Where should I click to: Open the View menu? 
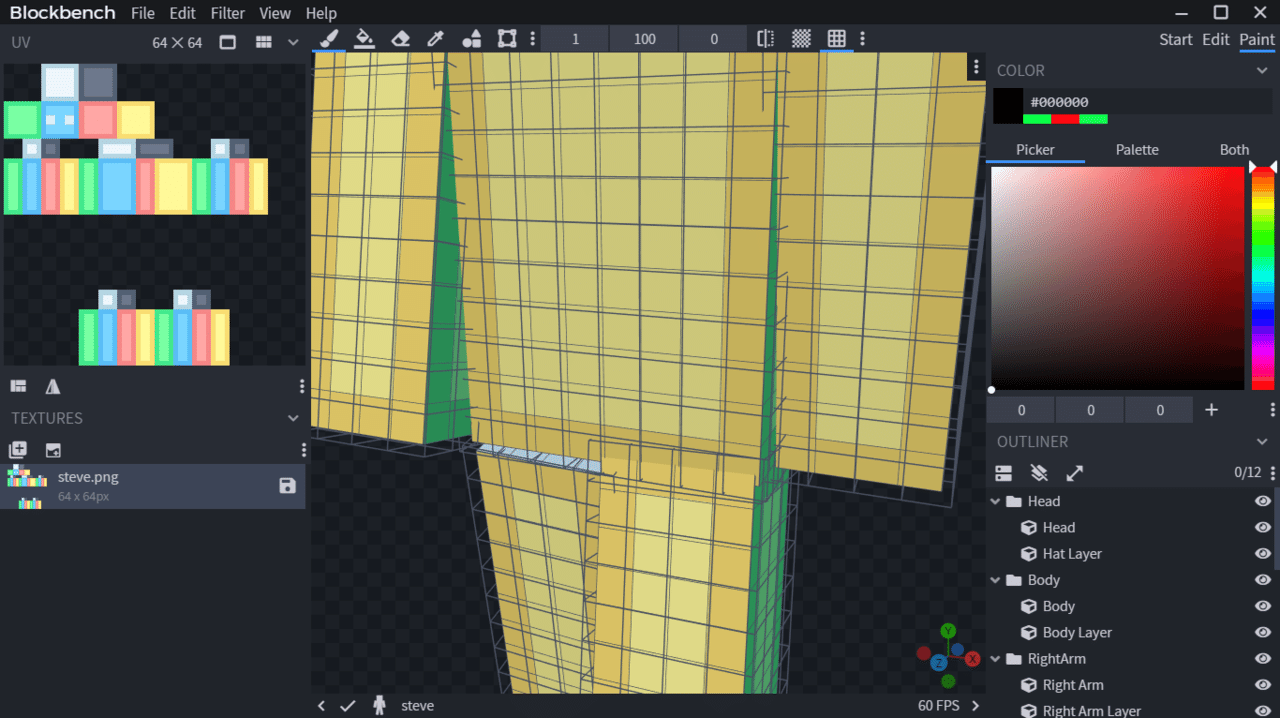pos(275,13)
